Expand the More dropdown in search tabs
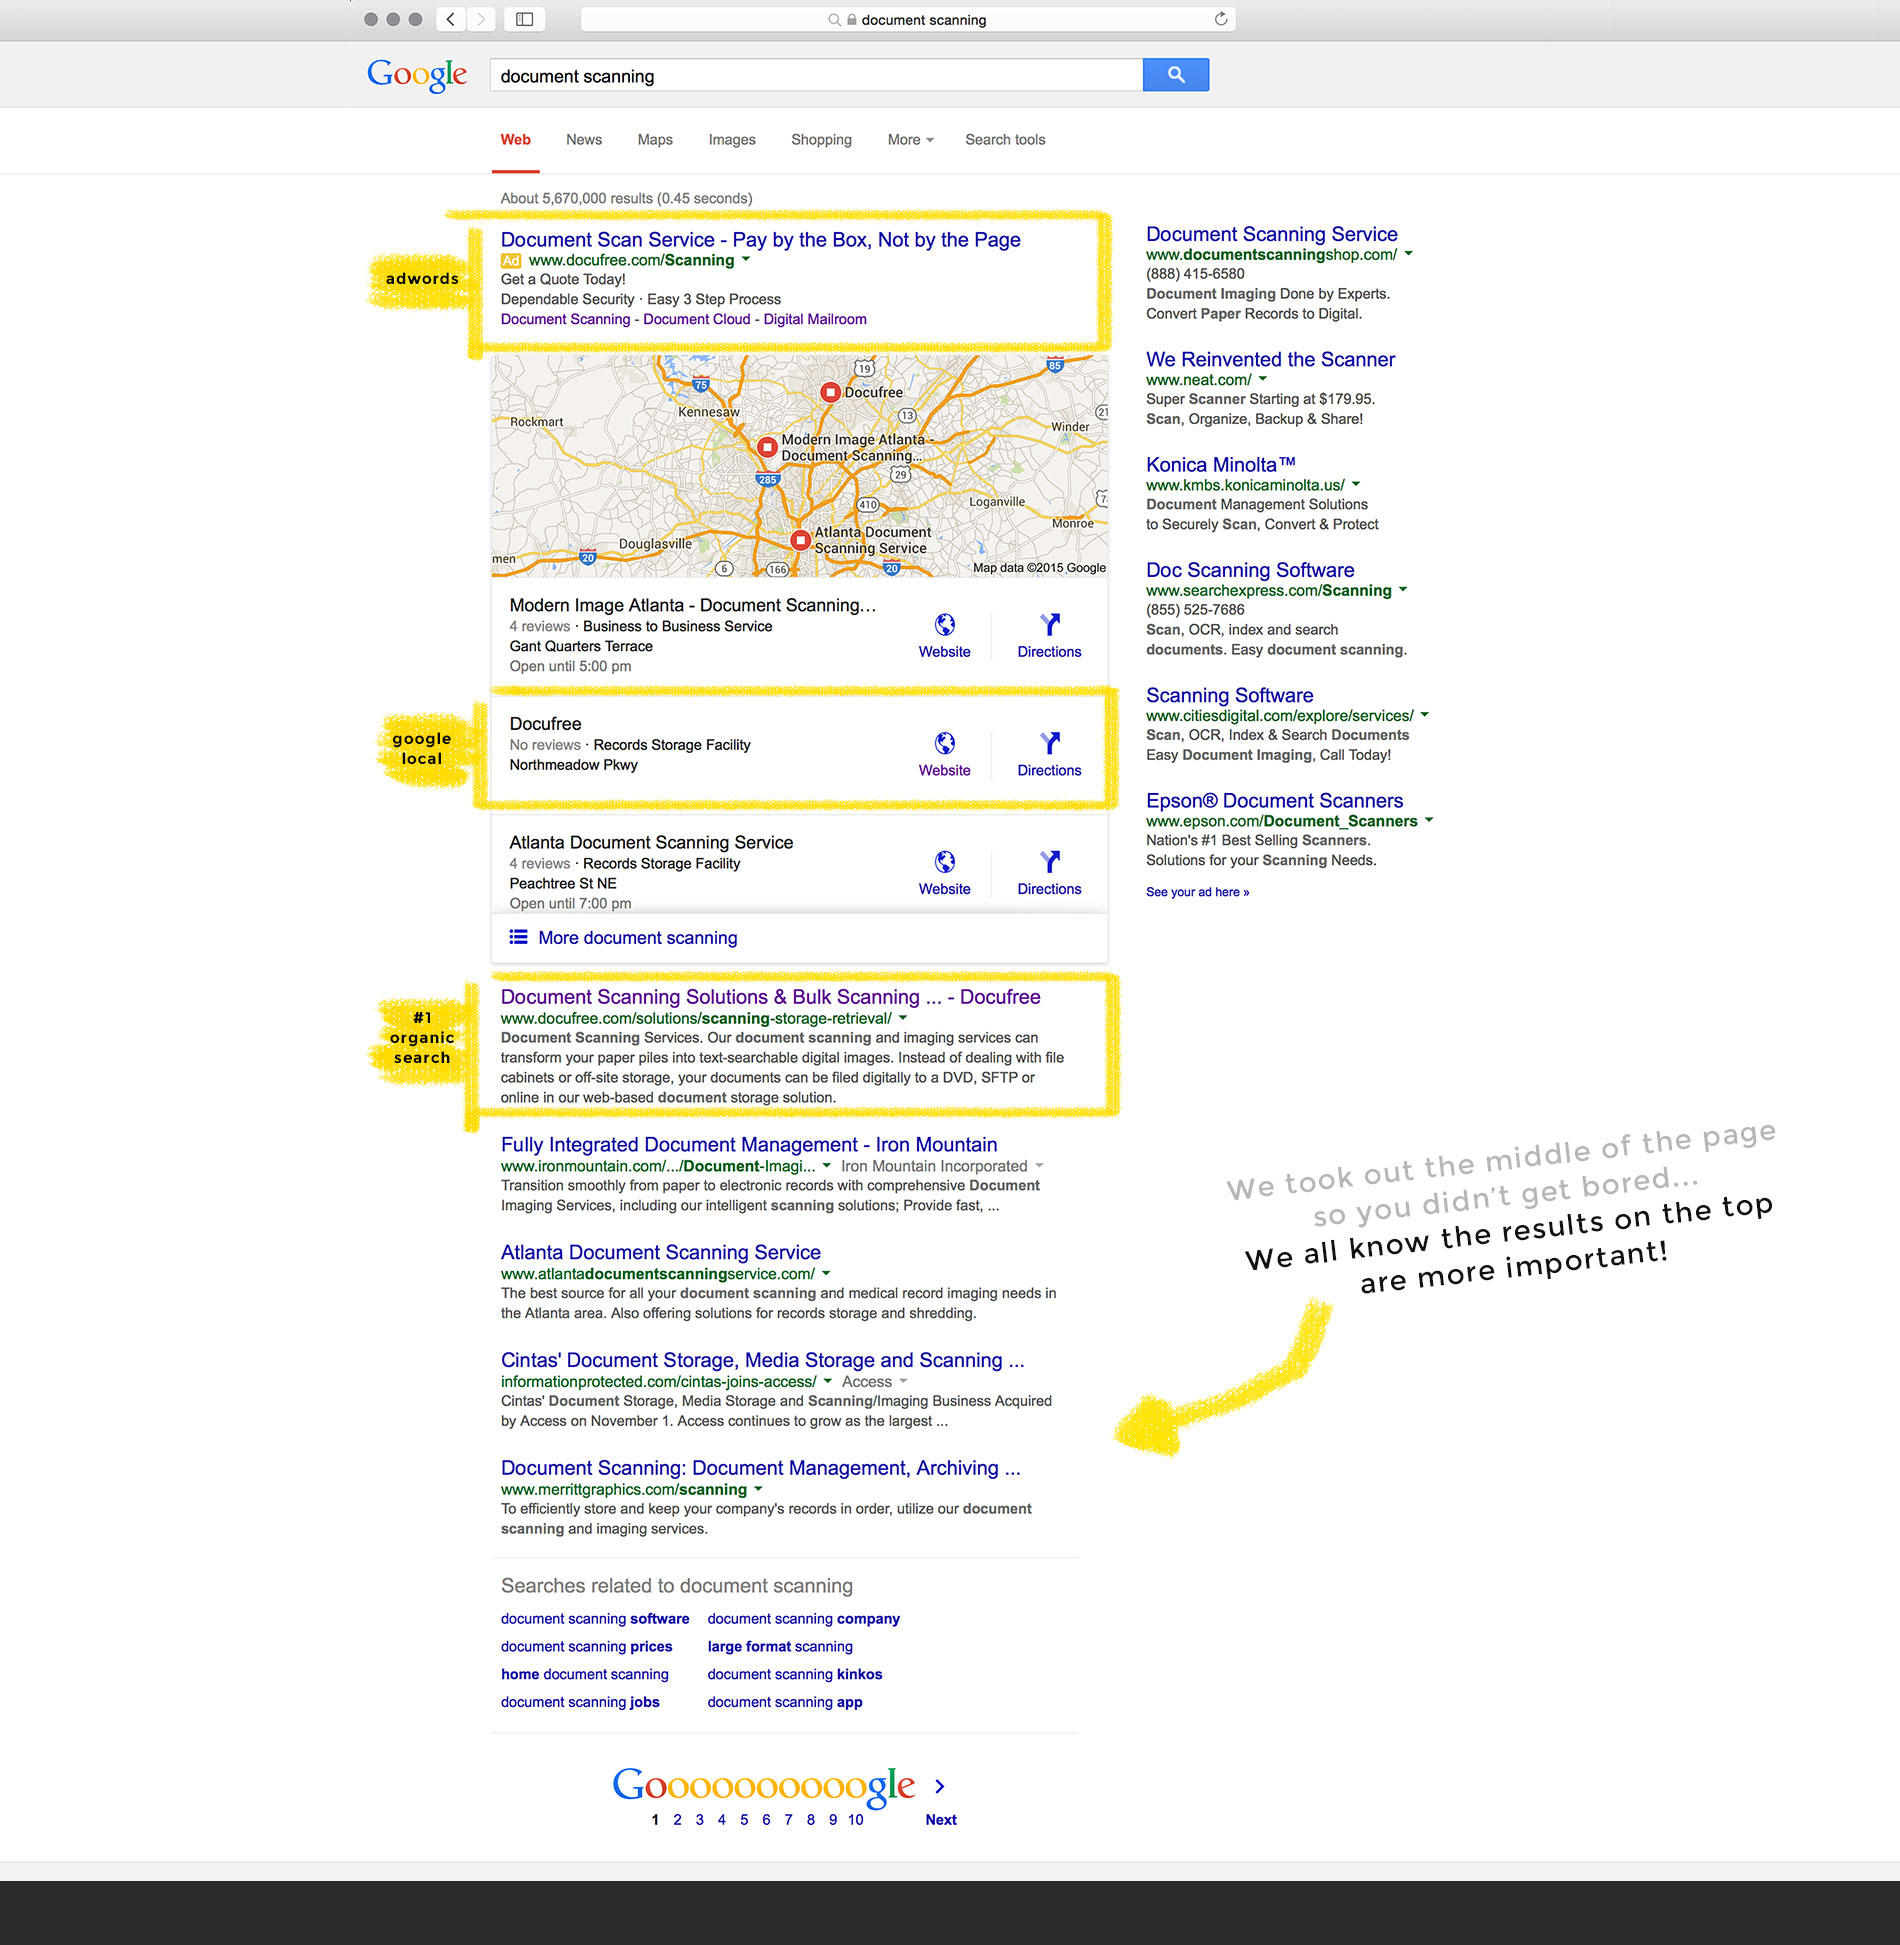Screen dimensions: 1900x1945 point(910,140)
